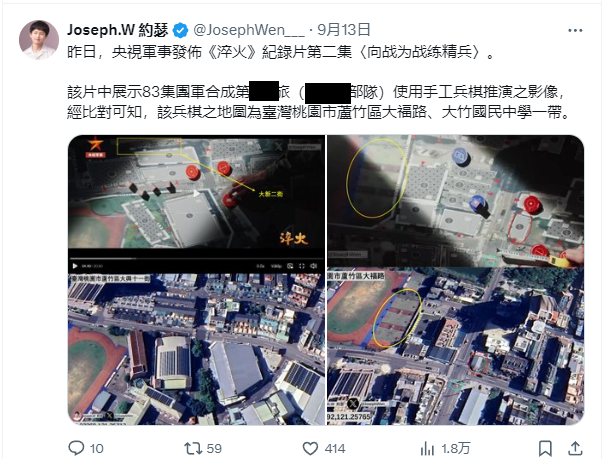Viewport: 607px width, 459px height.
Task: Click the 9月13日 post date
Action: tap(344, 30)
